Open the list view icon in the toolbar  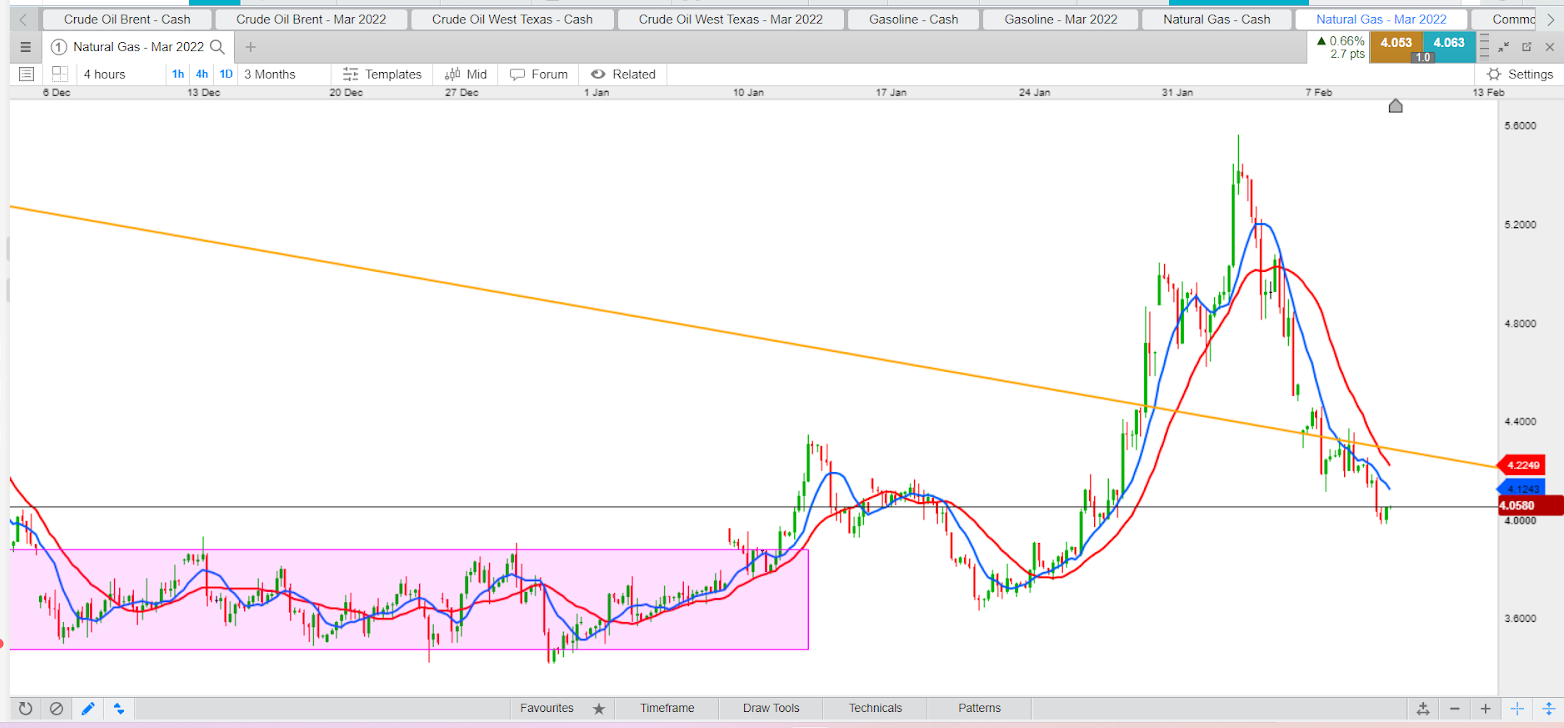[26, 74]
